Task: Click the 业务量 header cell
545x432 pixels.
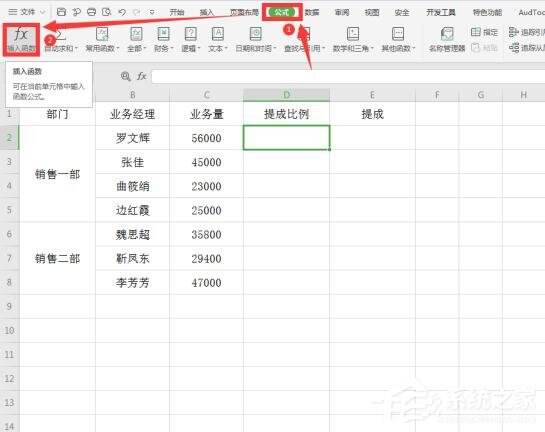Action: click(206, 114)
